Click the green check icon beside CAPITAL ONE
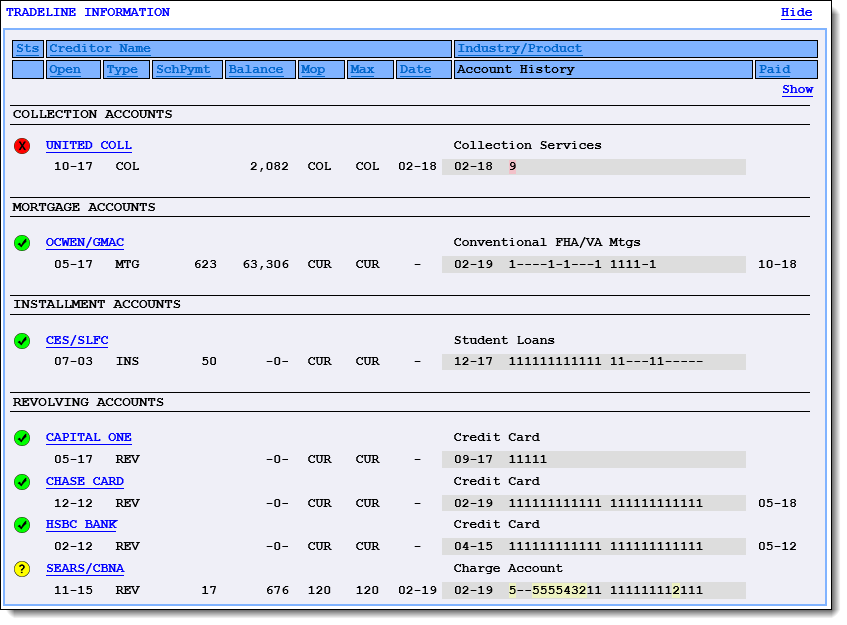 click(x=22, y=438)
